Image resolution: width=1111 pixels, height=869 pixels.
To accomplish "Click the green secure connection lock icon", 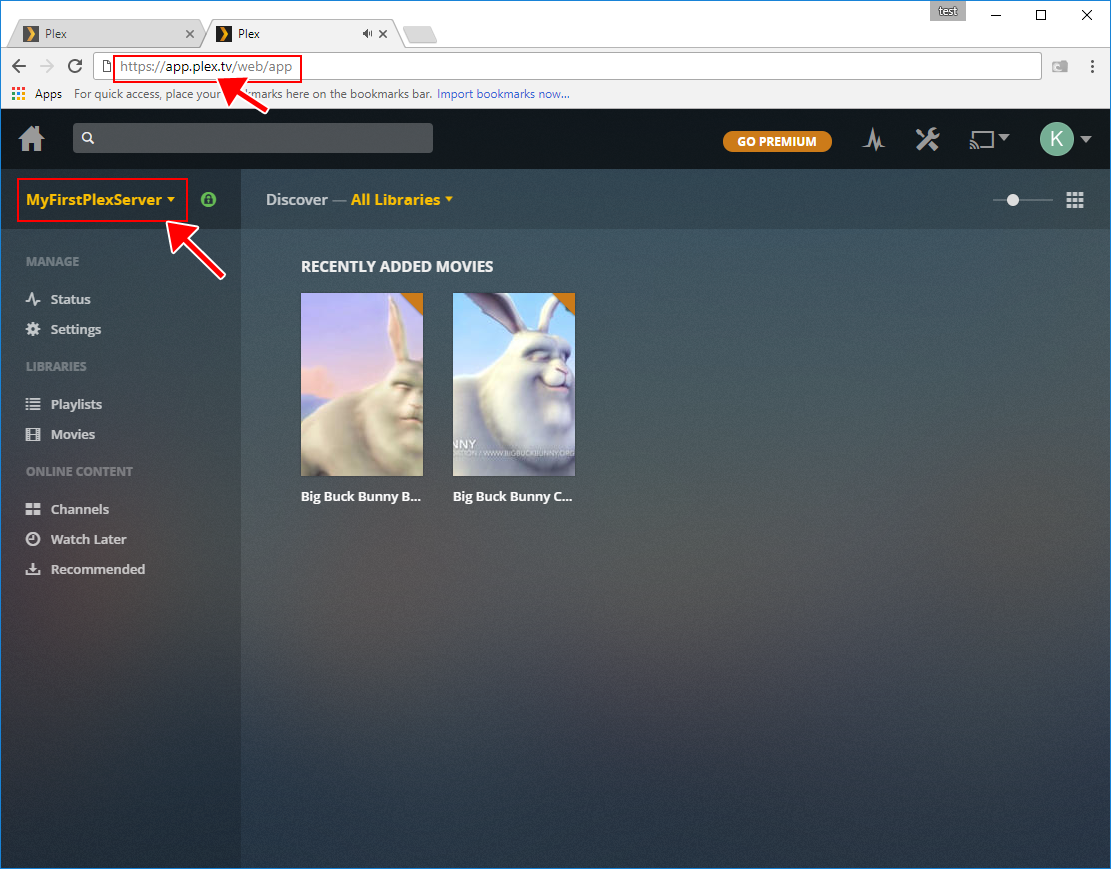I will click(x=208, y=200).
